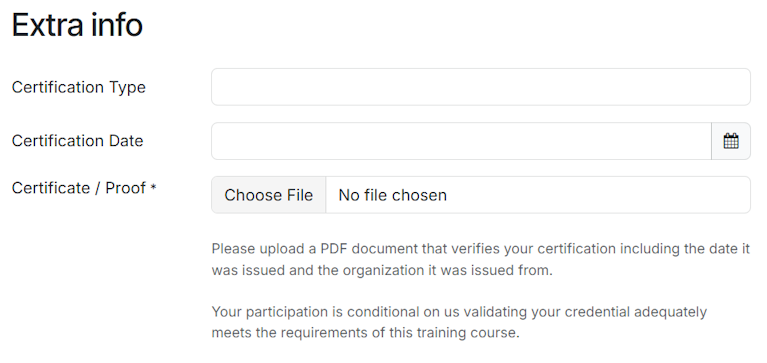
Task: Click the Certification Type label
Action: pos(79,87)
